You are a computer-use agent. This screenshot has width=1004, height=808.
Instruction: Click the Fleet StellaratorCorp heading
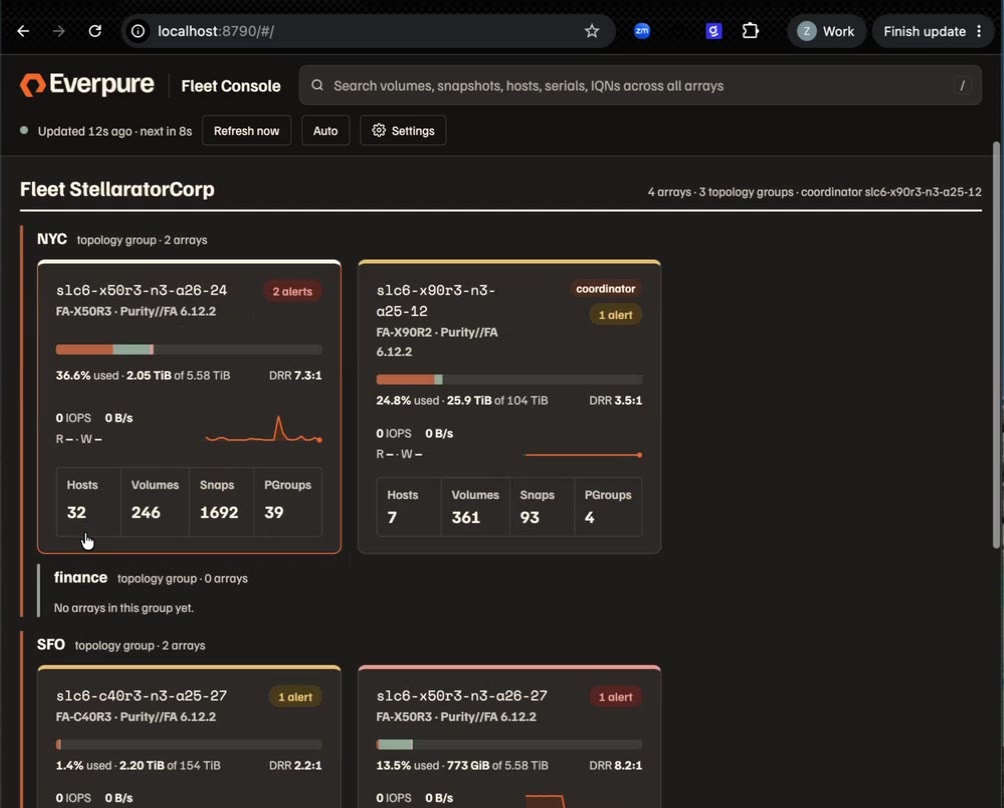pos(117,190)
